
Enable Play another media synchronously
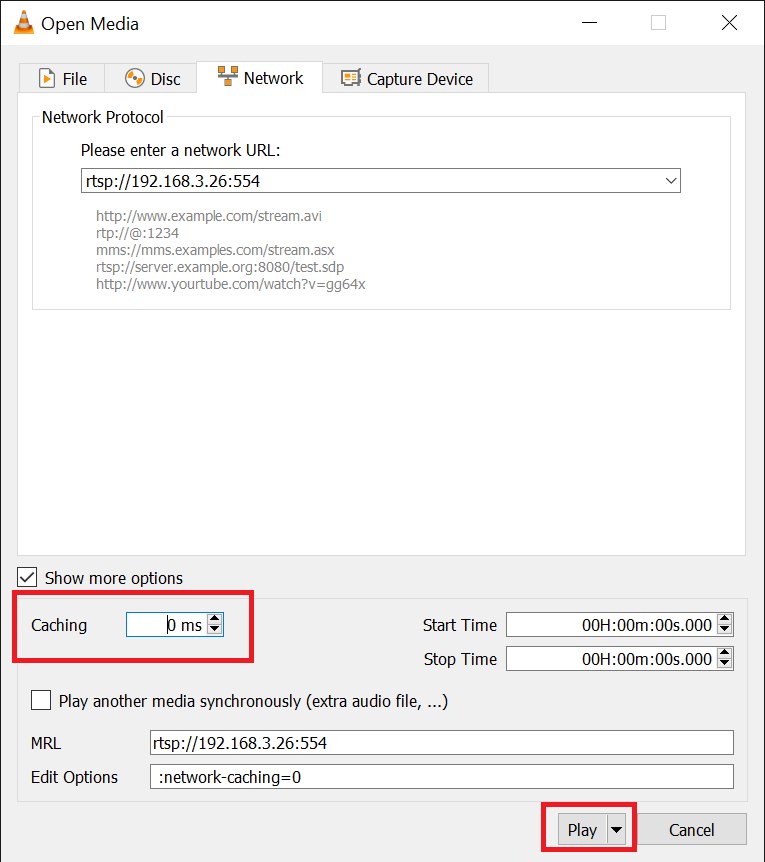point(41,701)
